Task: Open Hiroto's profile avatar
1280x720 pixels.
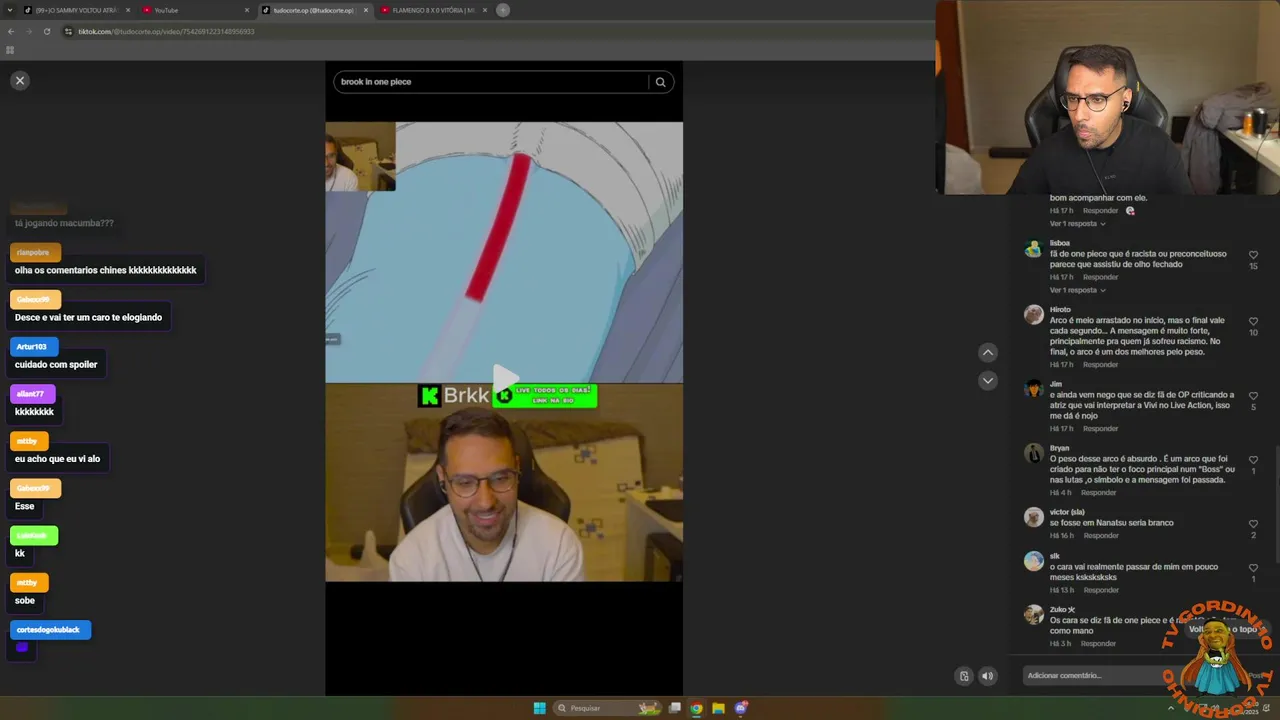Action: pyautogui.click(x=1034, y=315)
